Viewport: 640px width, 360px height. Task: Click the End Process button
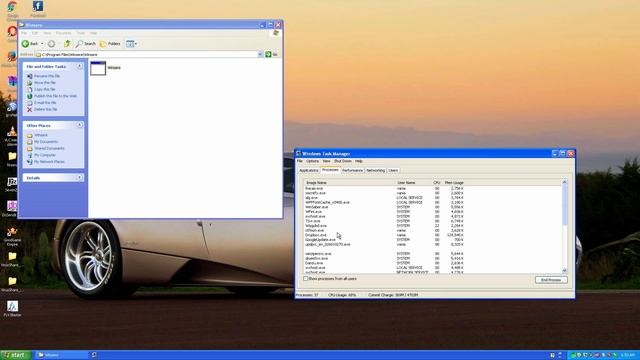pos(551,280)
